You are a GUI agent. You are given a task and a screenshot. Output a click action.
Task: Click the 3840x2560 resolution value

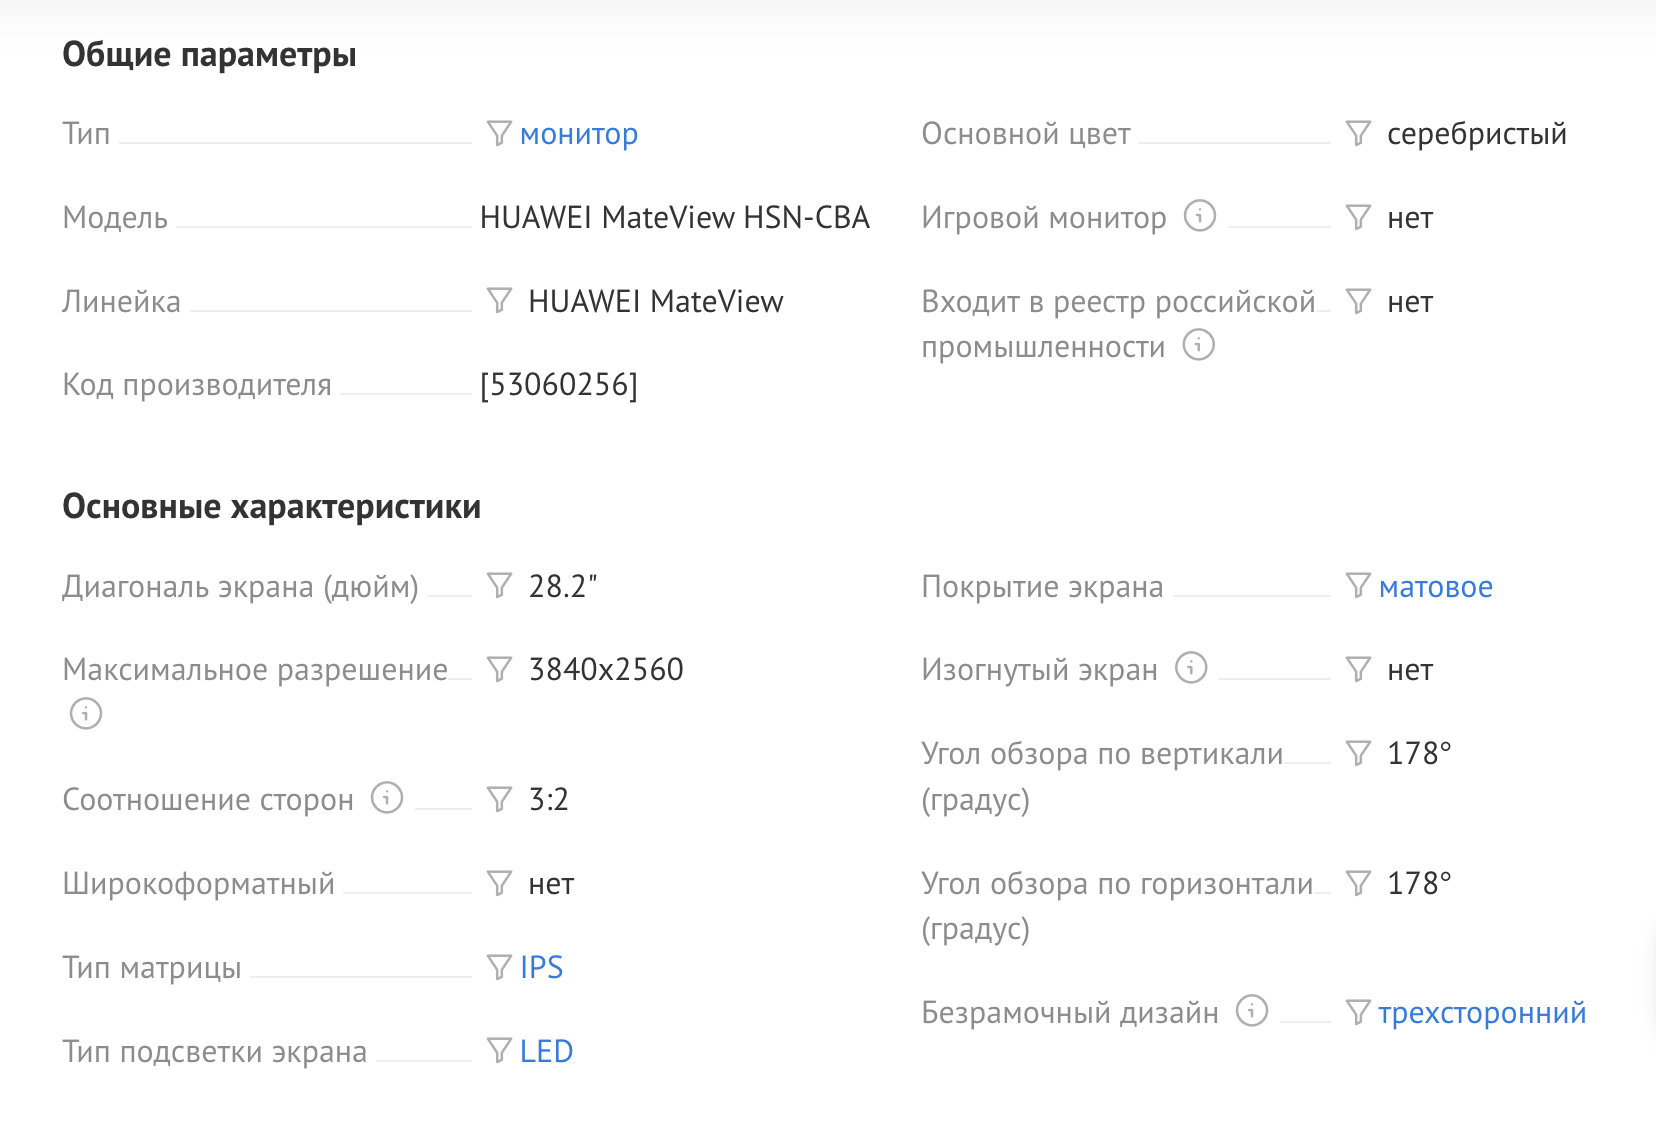coord(606,669)
